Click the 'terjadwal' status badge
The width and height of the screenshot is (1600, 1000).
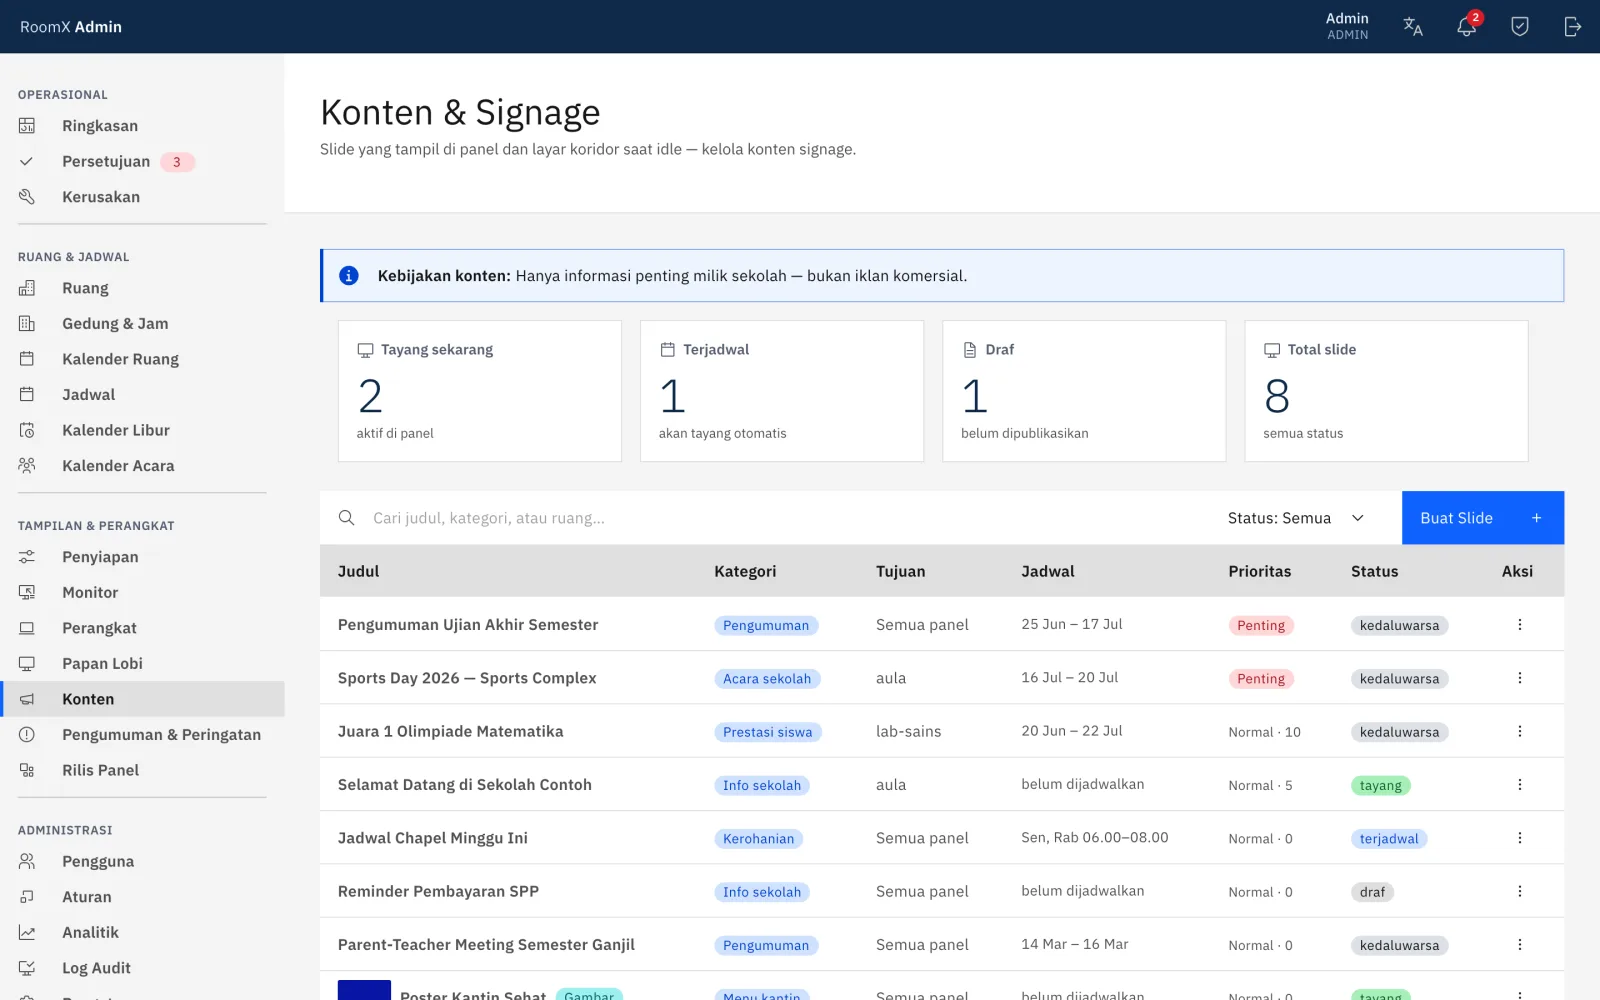pos(1389,839)
